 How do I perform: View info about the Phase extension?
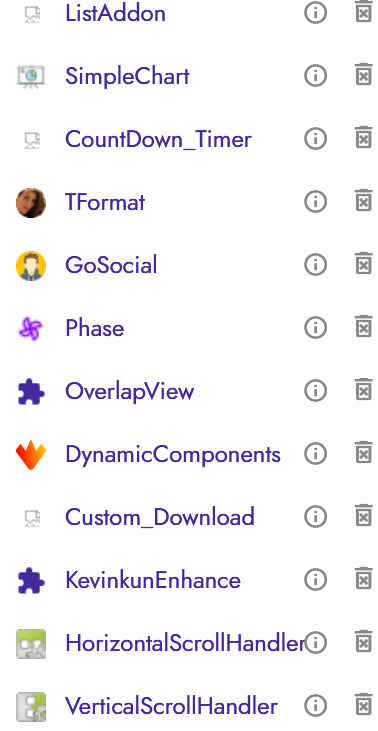pyautogui.click(x=316, y=328)
